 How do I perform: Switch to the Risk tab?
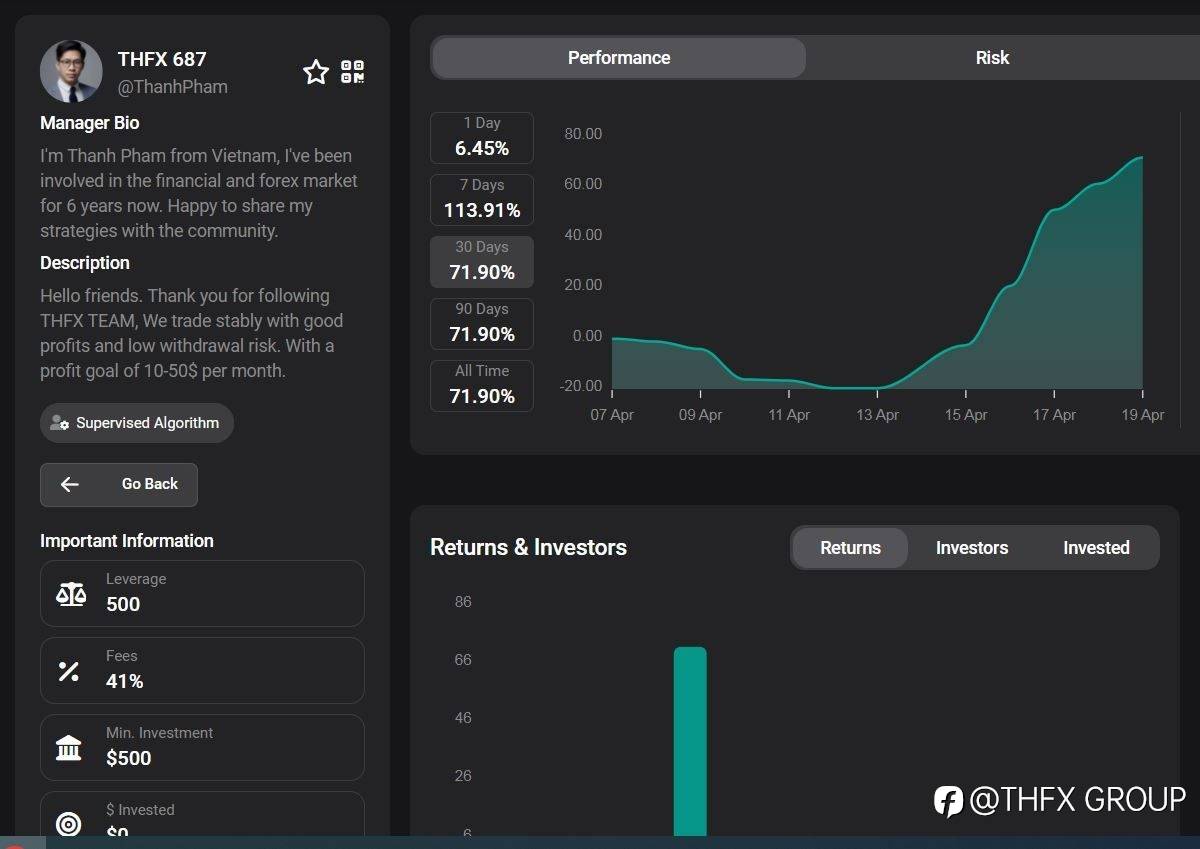[992, 58]
